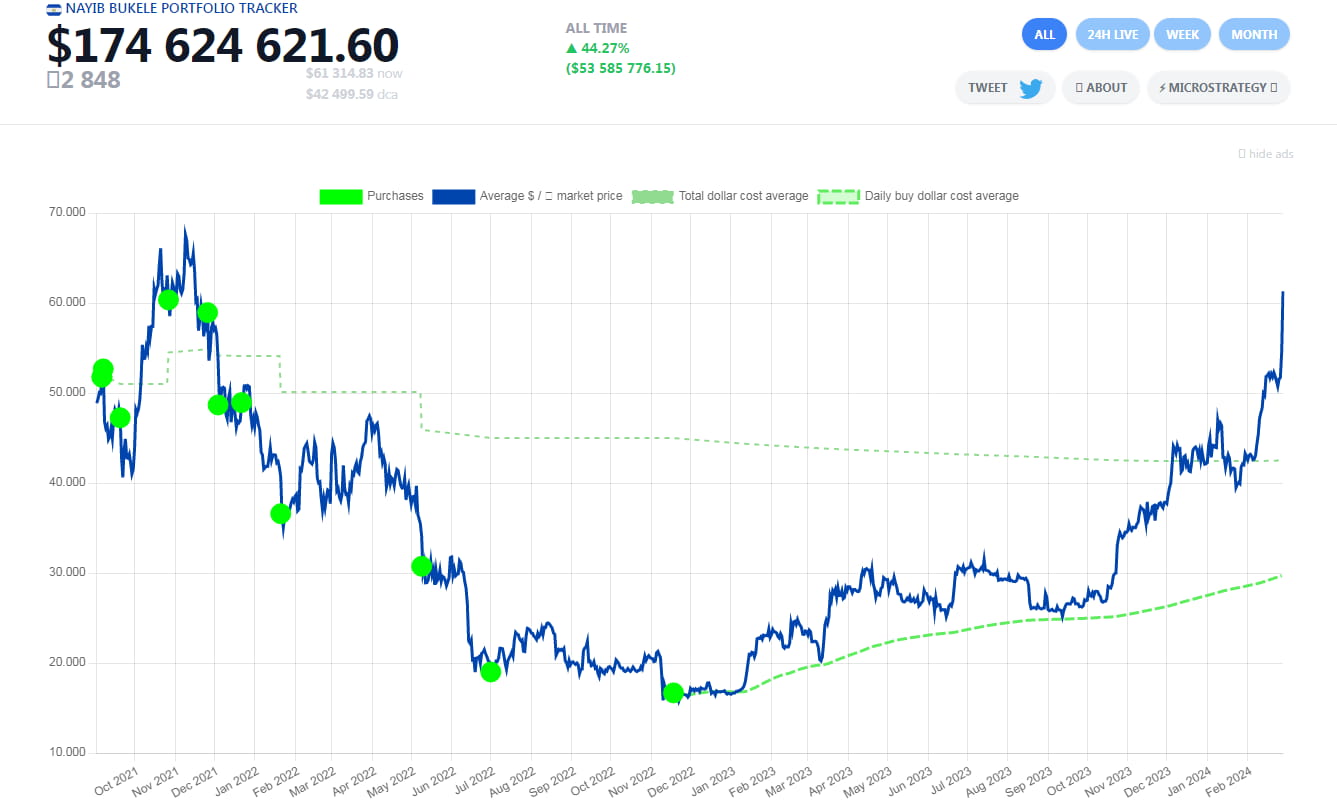Click the blue market price legend swatch
1337x809 pixels.
(x=453, y=196)
